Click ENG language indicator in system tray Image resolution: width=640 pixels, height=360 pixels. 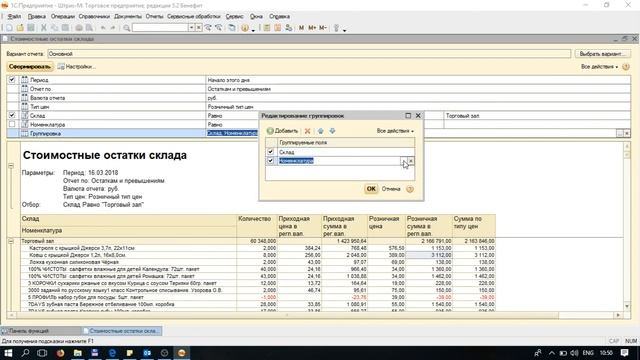[x=588, y=353]
